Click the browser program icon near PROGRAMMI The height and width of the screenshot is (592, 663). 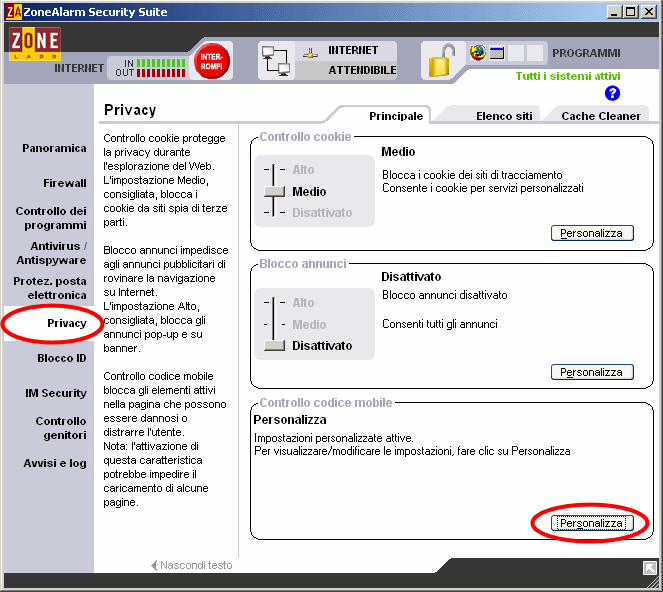tap(477, 53)
